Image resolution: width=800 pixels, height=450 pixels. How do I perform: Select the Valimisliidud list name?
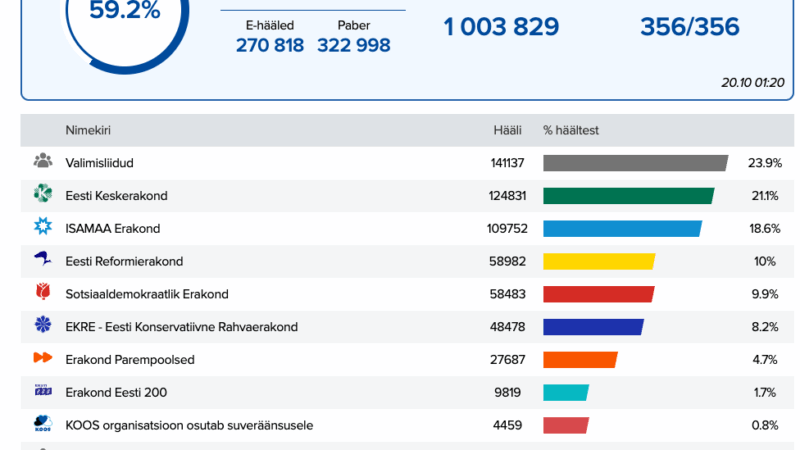[99, 163]
